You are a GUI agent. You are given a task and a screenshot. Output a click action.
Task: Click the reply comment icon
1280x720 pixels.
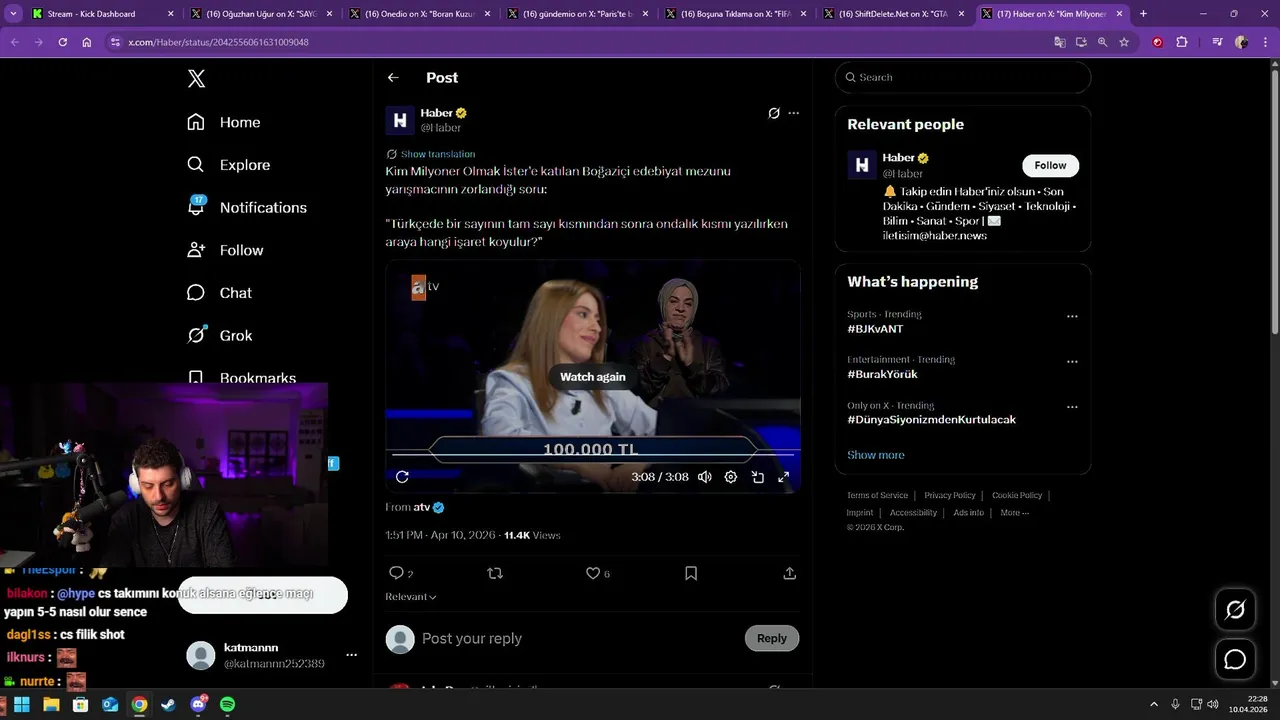pyautogui.click(x=397, y=573)
